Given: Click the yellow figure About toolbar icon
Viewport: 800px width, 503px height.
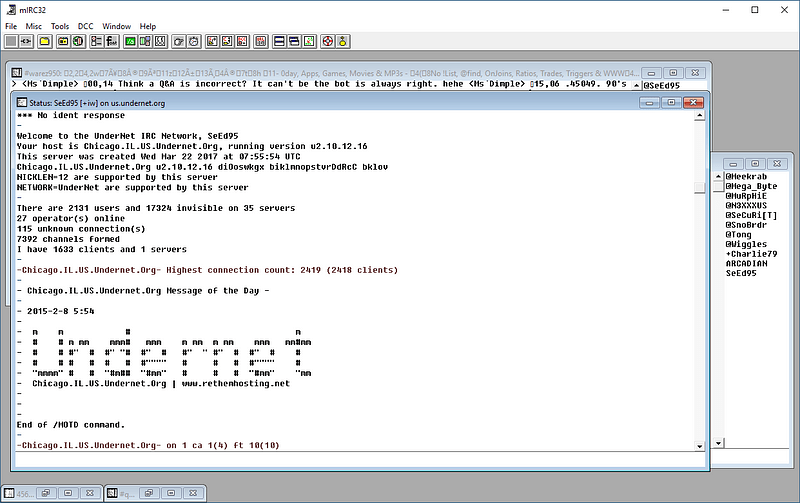Looking at the screenshot, I should click(343, 41).
